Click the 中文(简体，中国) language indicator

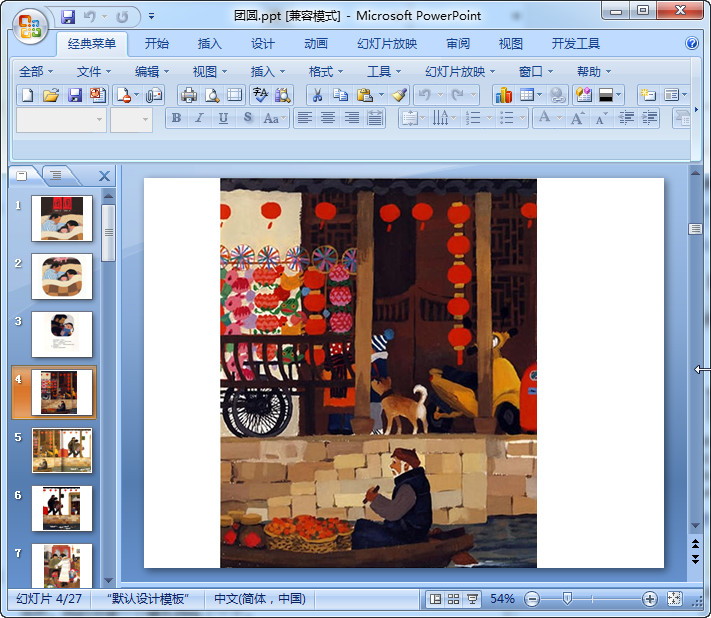point(260,599)
